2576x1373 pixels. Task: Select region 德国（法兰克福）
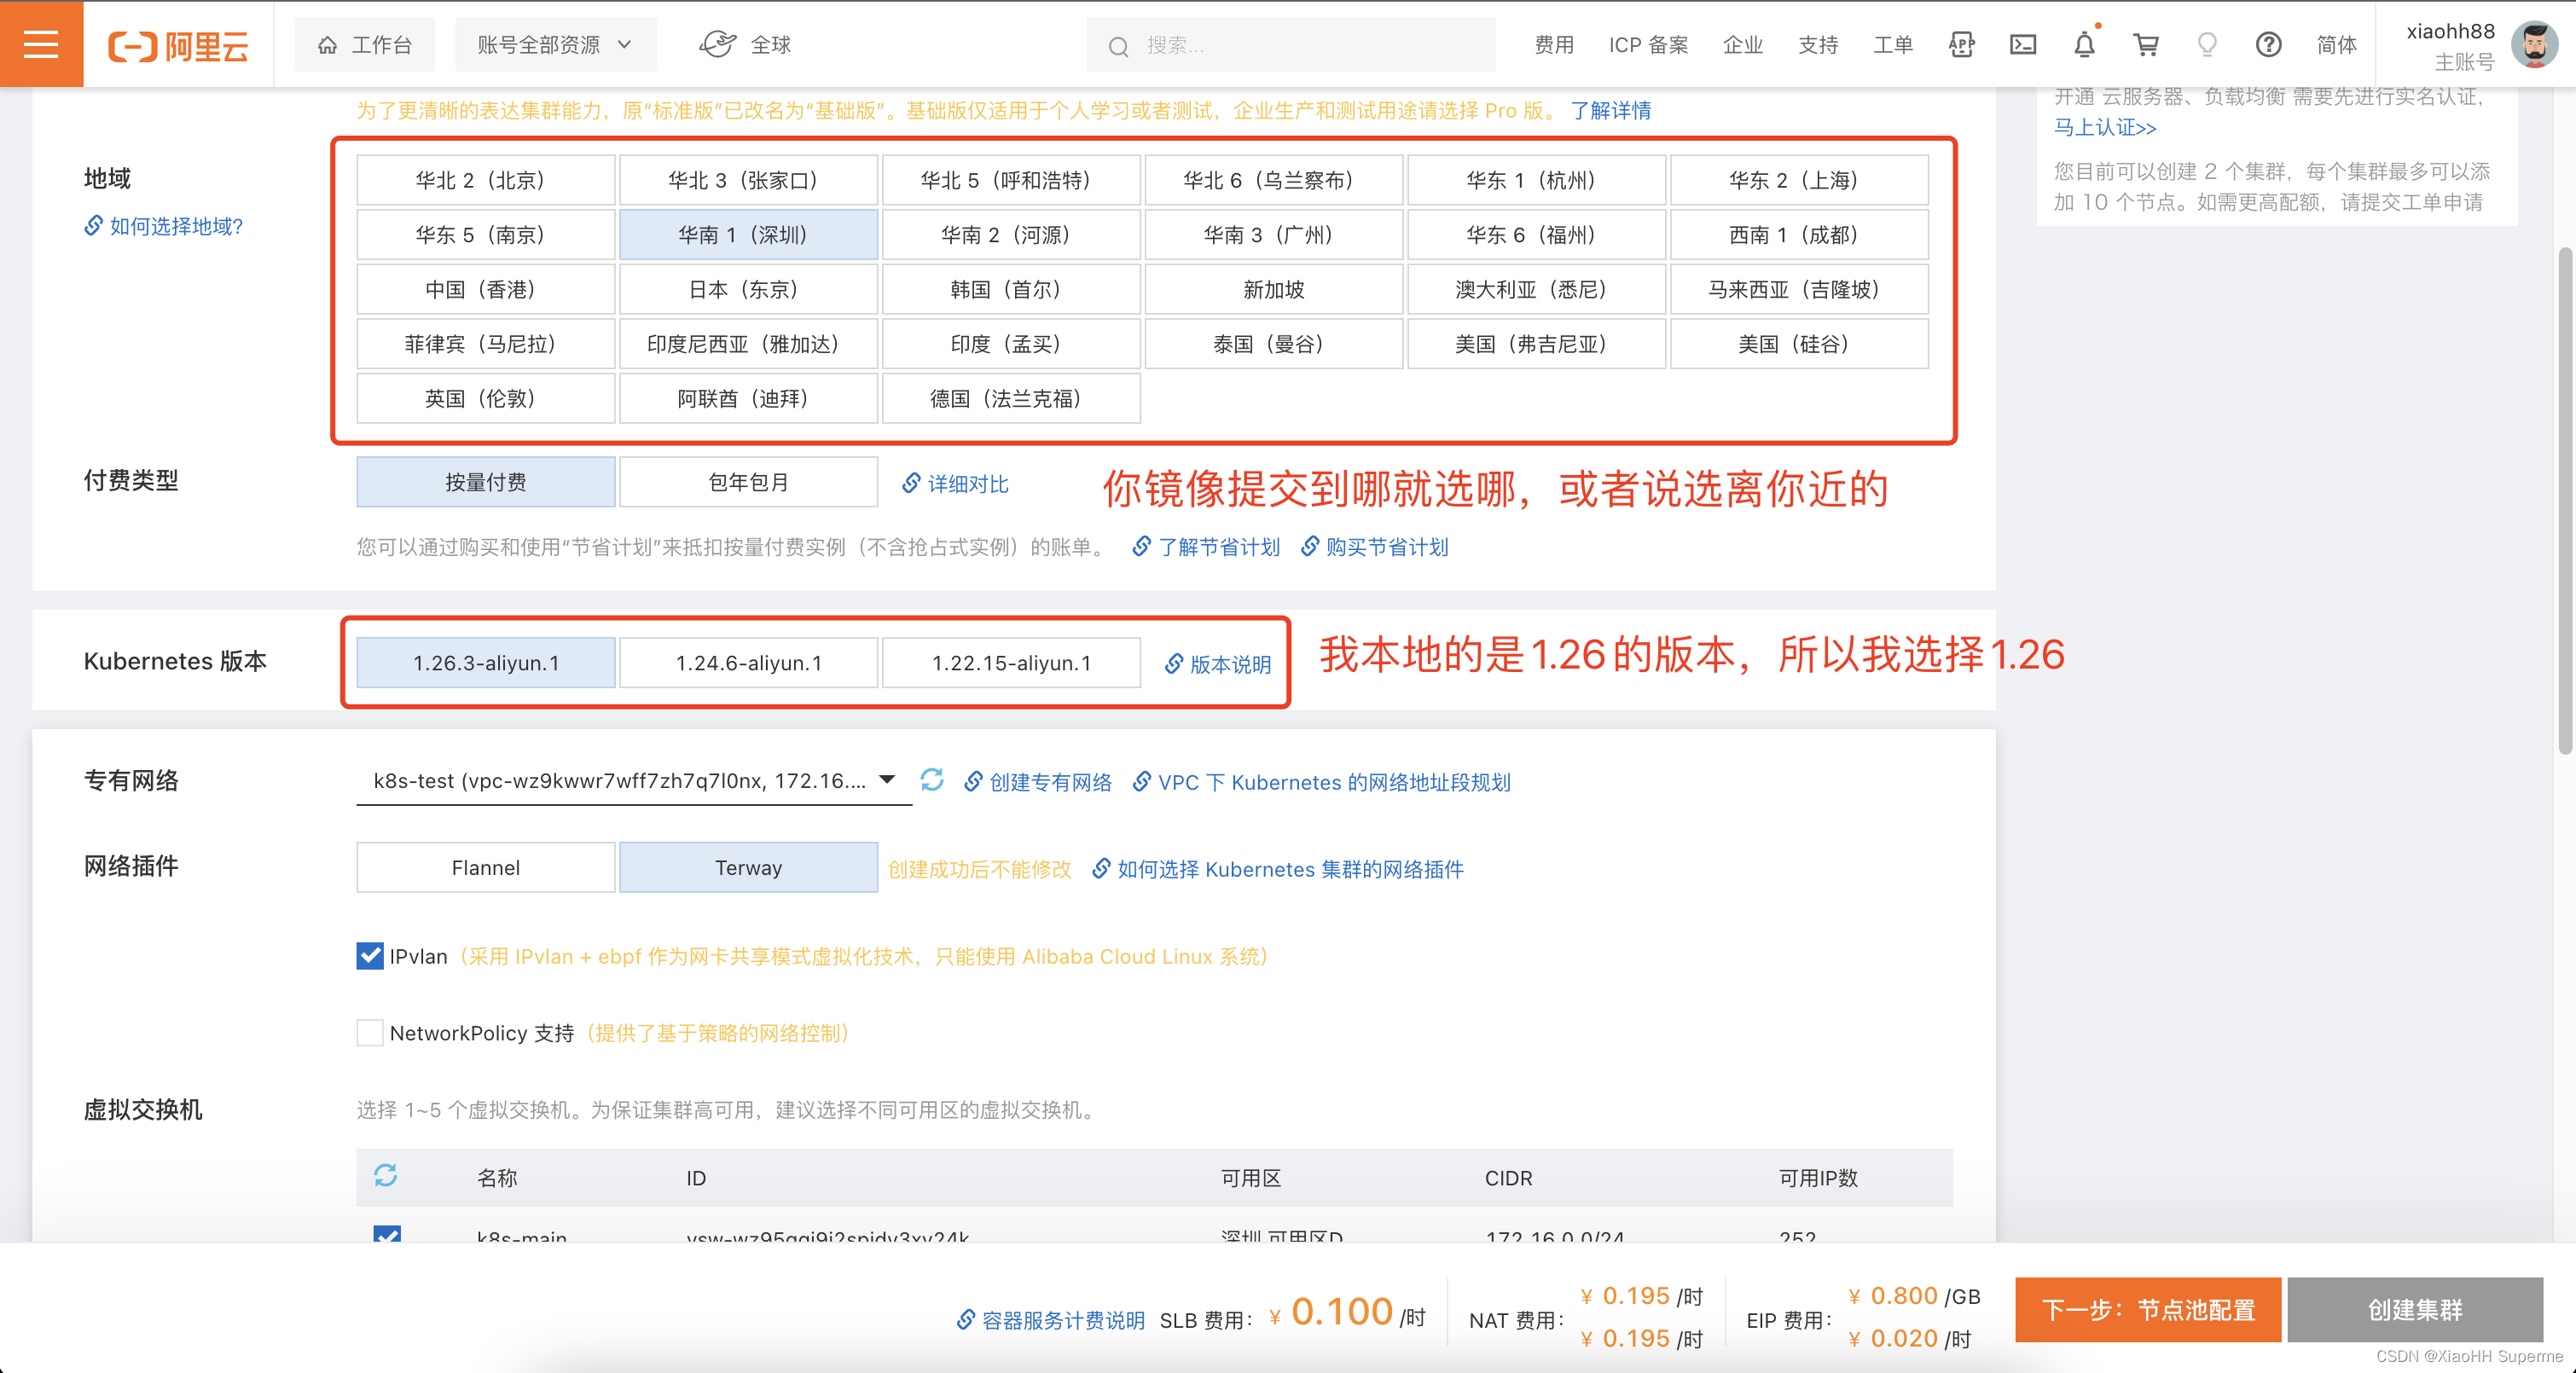pos(1010,399)
